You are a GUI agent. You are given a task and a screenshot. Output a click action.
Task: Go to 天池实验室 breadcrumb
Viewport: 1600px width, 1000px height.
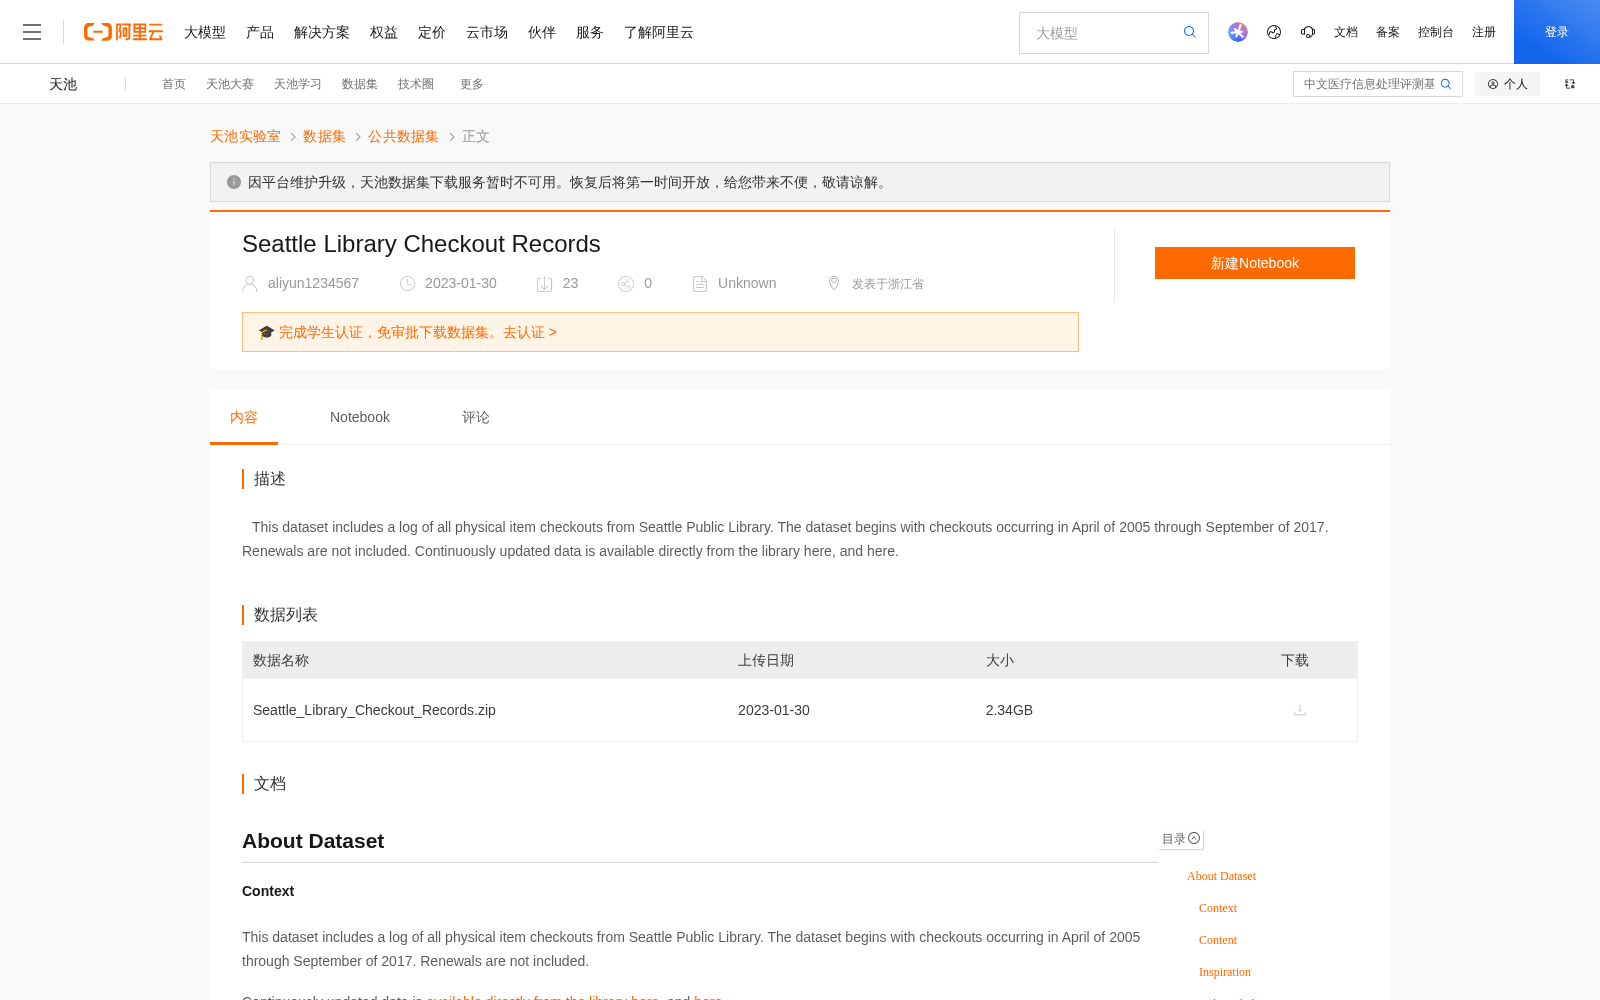coord(245,136)
